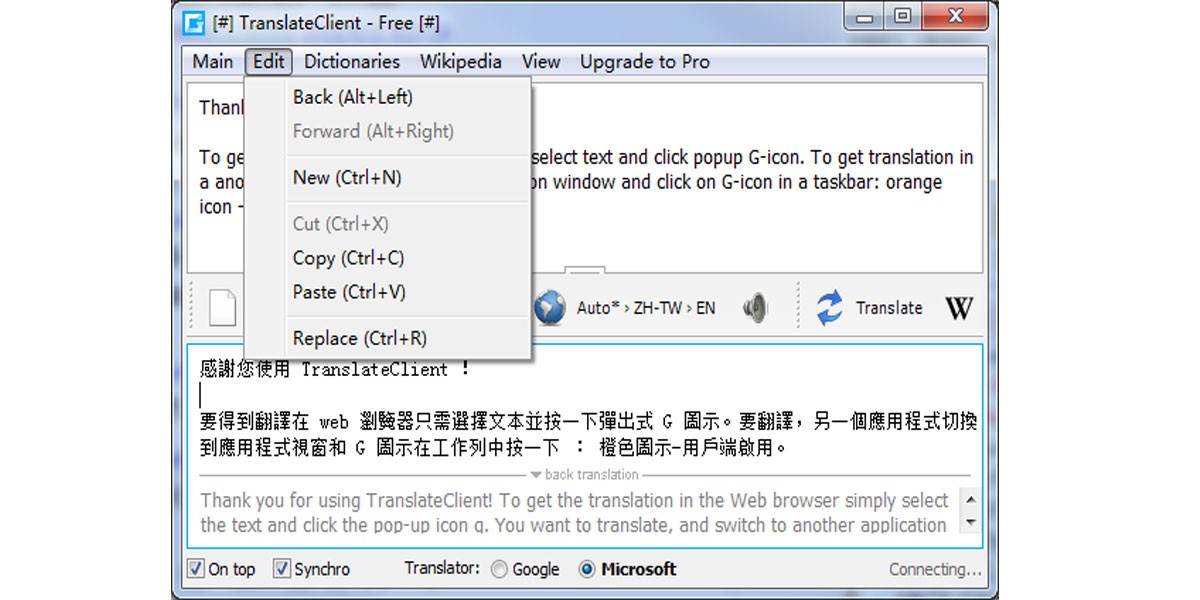Choose Back (Alt+Left) from Edit menu
The height and width of the screenshot is (600, 1200).
(x=388, y=97)
